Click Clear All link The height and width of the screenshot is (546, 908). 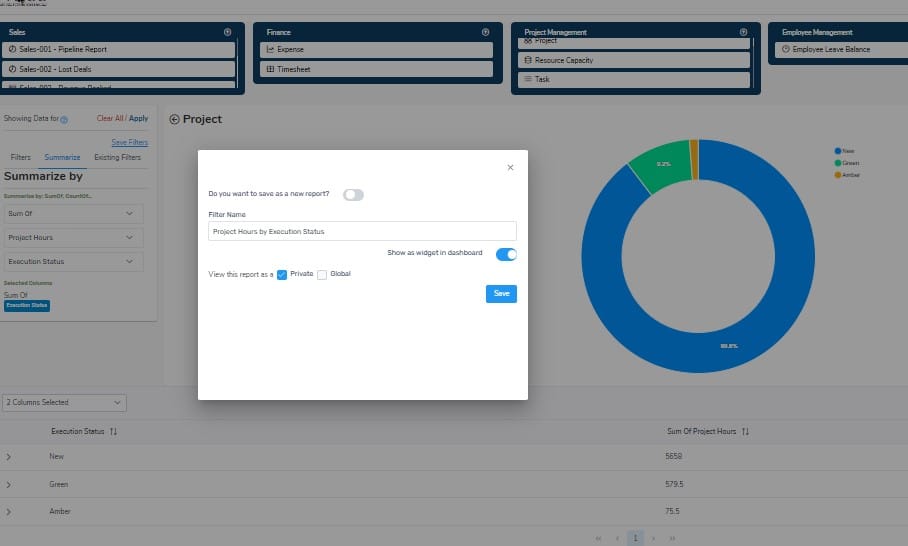coord(110,118)
